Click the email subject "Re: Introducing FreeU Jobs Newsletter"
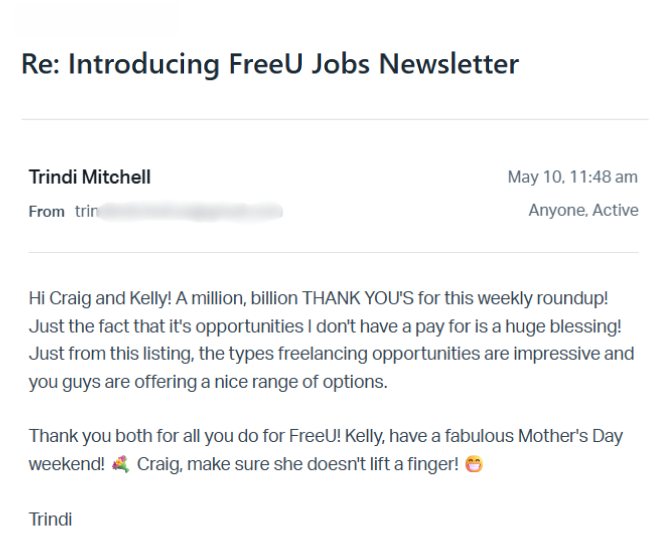 coord(270,65)
